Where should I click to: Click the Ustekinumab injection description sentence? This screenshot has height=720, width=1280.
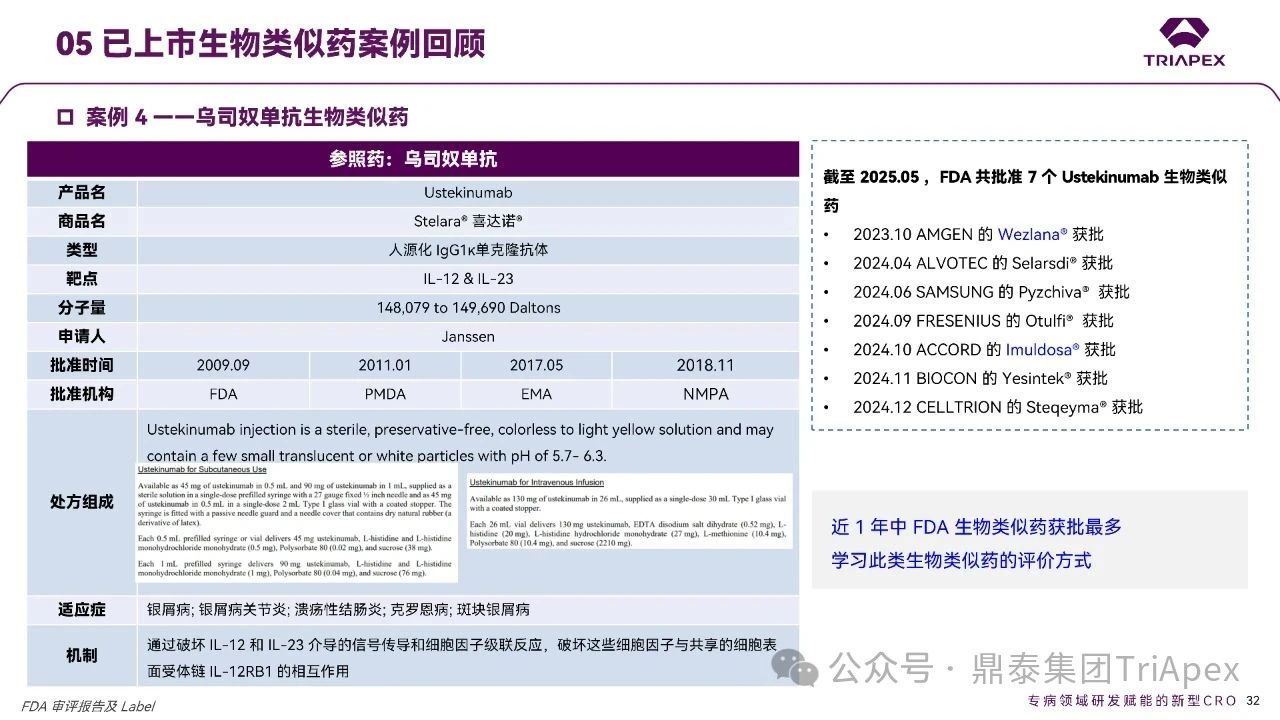point(460,443)
